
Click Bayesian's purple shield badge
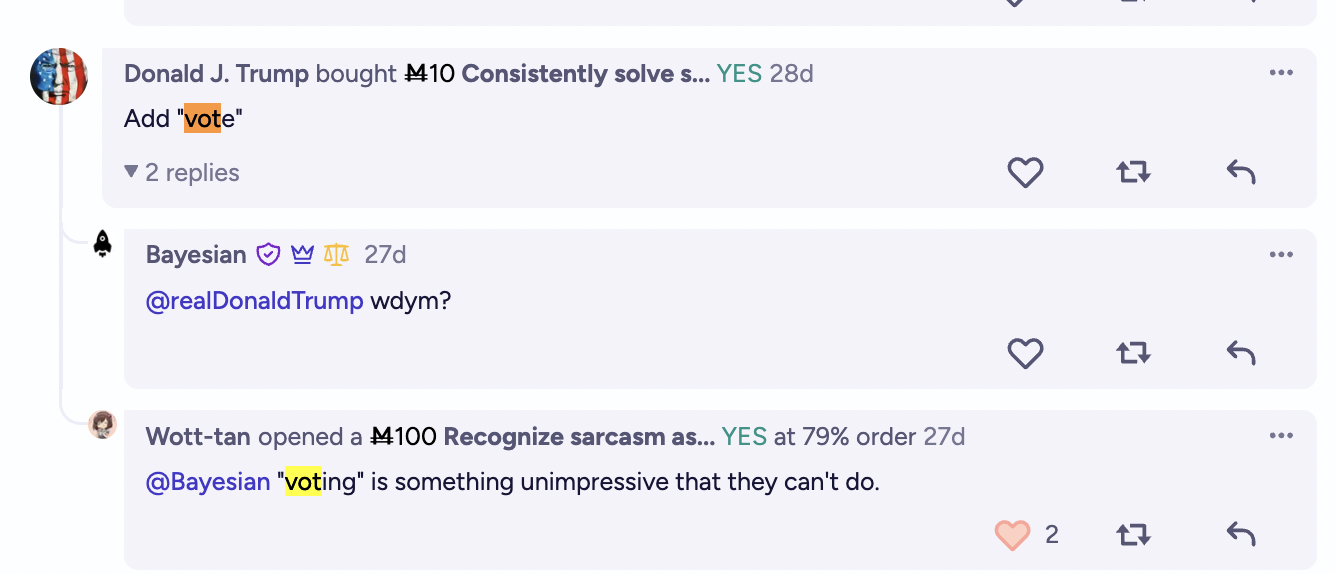point(268,254)
